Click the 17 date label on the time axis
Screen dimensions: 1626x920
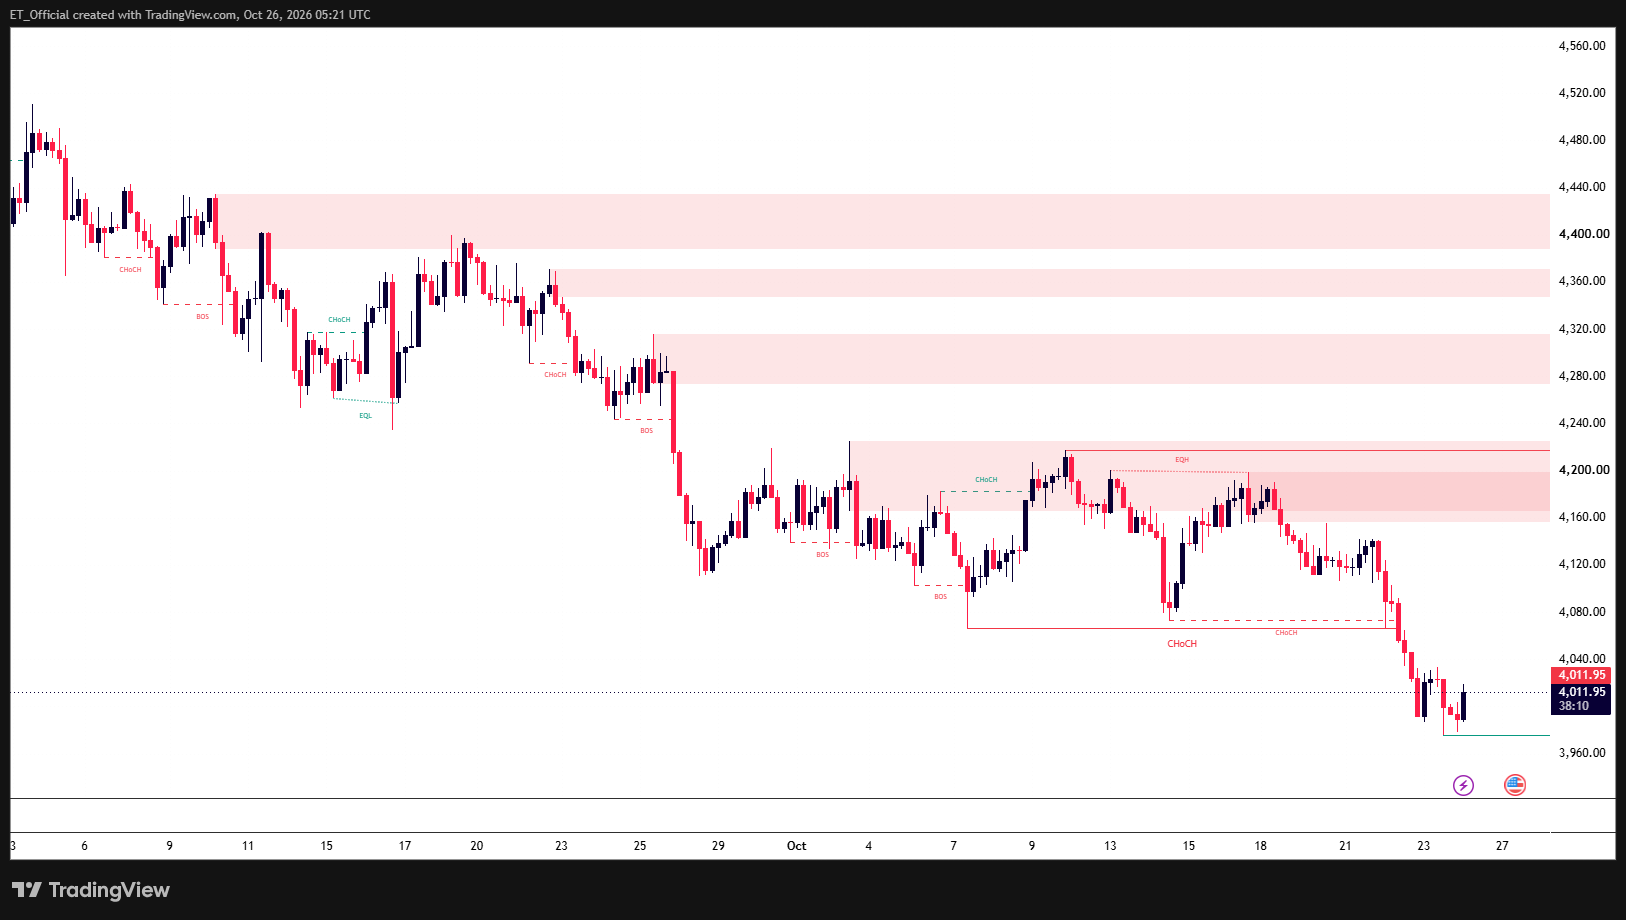click(x=405, y=846)
